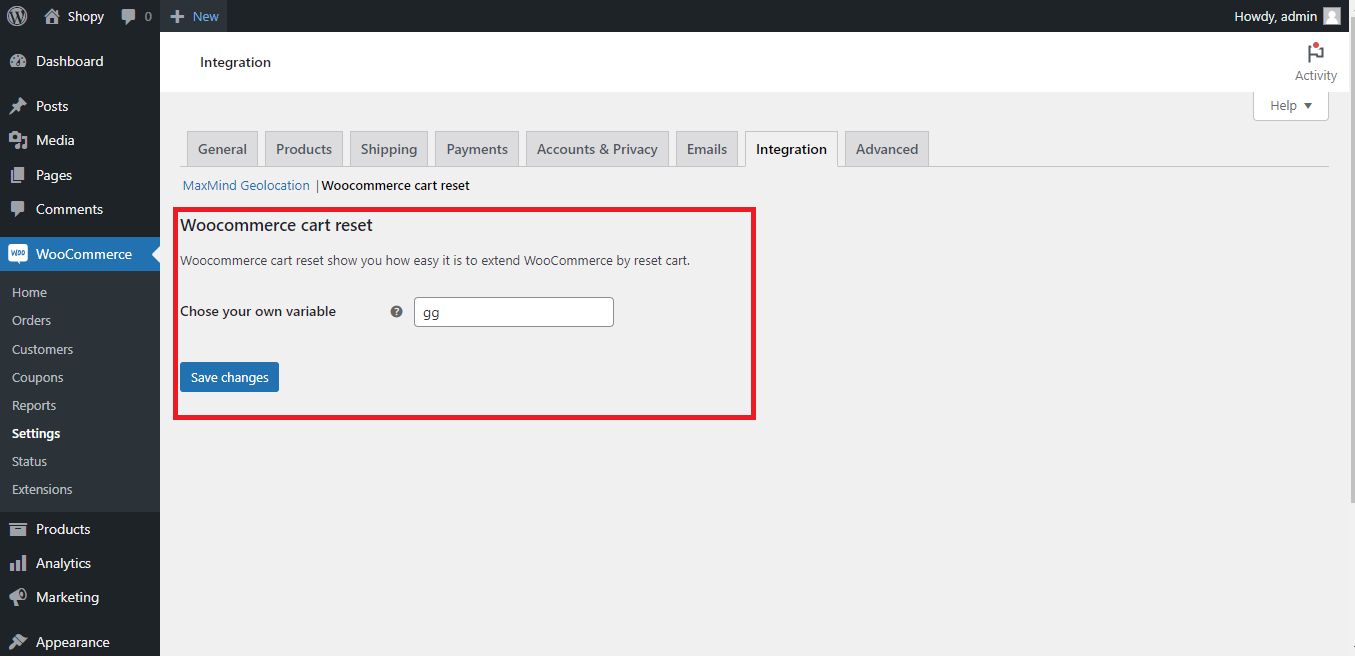Image resolution: width=1355 pixels, height=656 pixels.
Task: Click the WooCommerce menu label
Action: pyautogui.click(x=84, y=254)
